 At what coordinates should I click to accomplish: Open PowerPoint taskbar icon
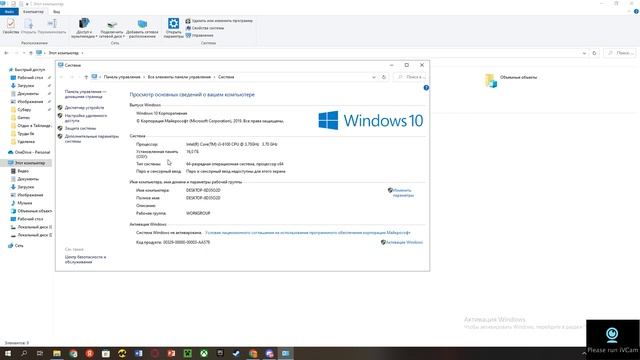coord(171,353)
